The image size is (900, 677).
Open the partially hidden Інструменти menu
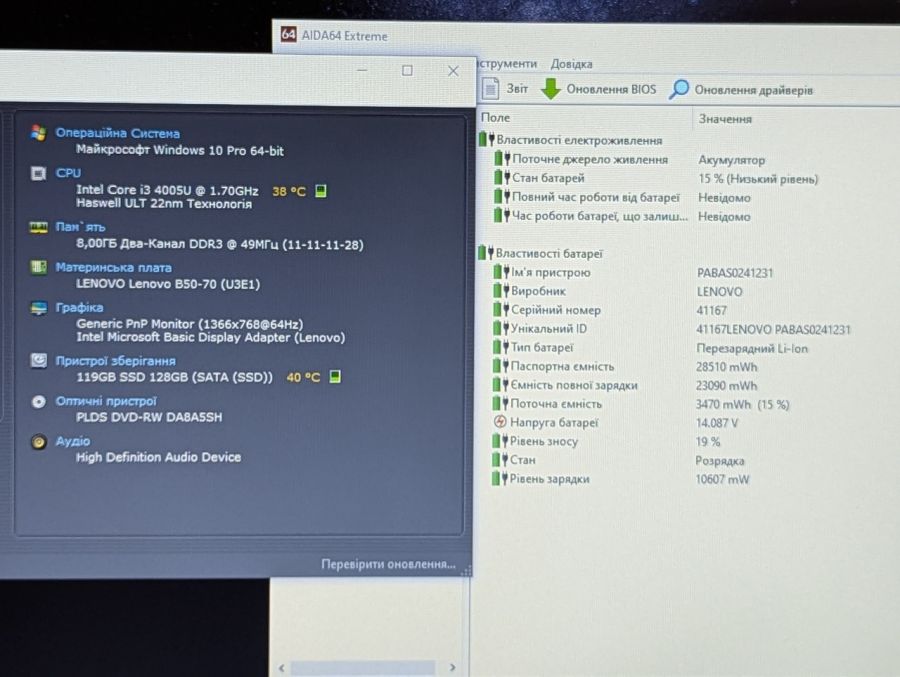coord(507,64)
